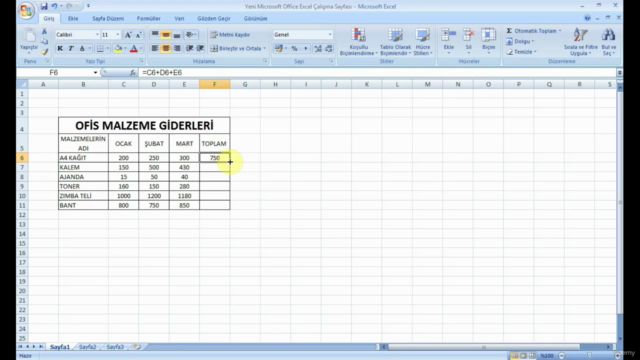The image size is (640, 360).
Task: Click the top align icon
Action: pyautogui.click(x=155, y=35)
